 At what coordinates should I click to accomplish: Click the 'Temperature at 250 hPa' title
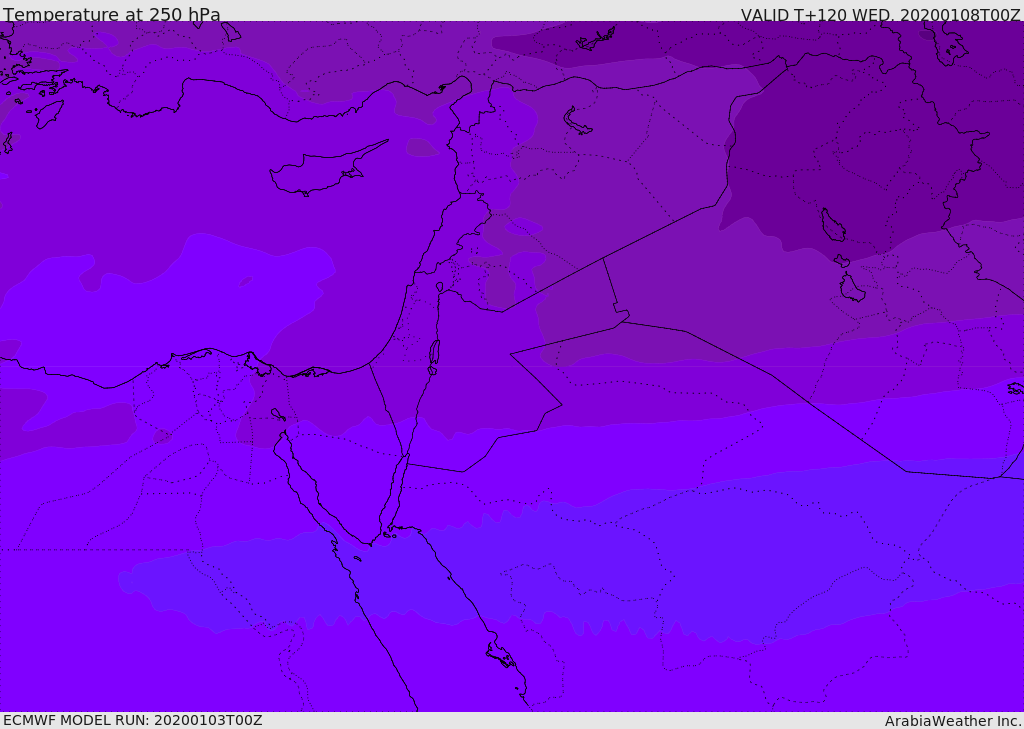click(112, 14)
